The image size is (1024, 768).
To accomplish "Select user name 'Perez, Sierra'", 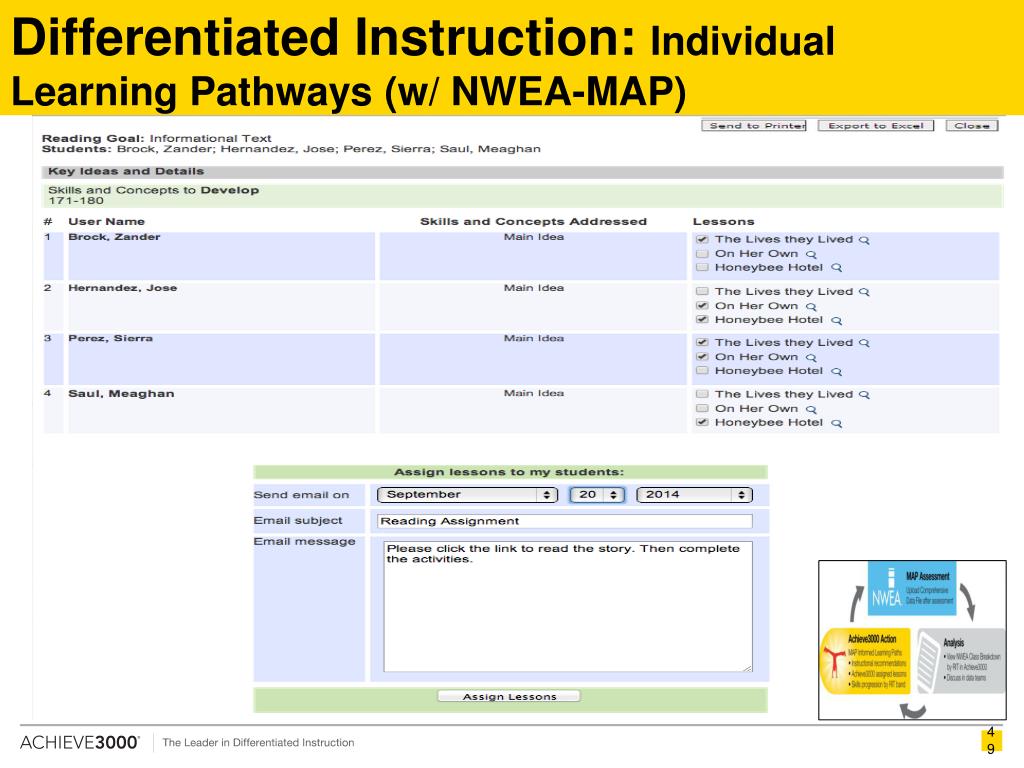I will [110, 338].
